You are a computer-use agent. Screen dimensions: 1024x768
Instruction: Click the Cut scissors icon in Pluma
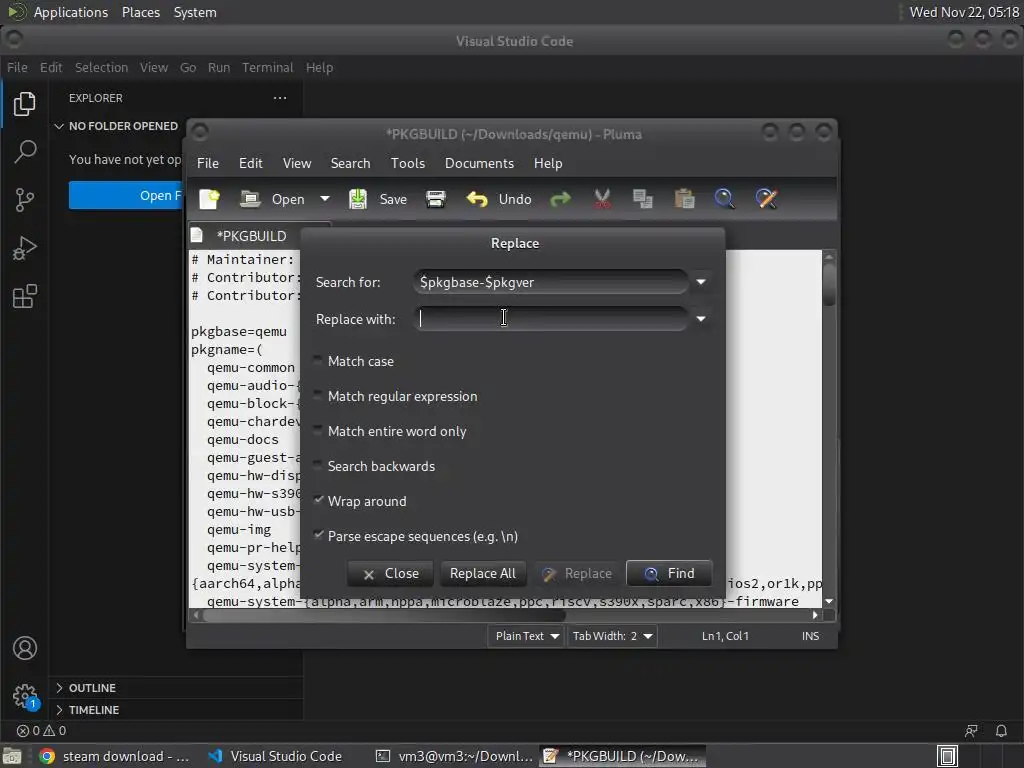(x=602, y=199)
